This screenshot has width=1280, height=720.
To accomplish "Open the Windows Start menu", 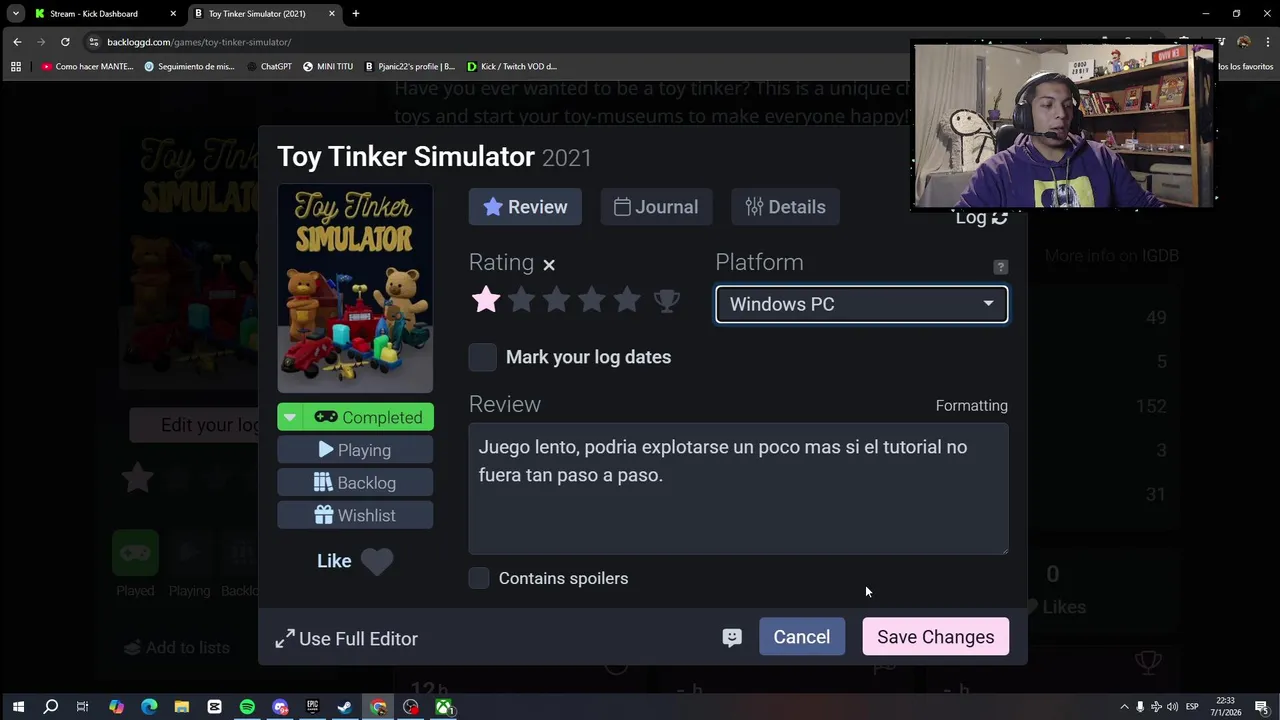I will click(18, 707).
